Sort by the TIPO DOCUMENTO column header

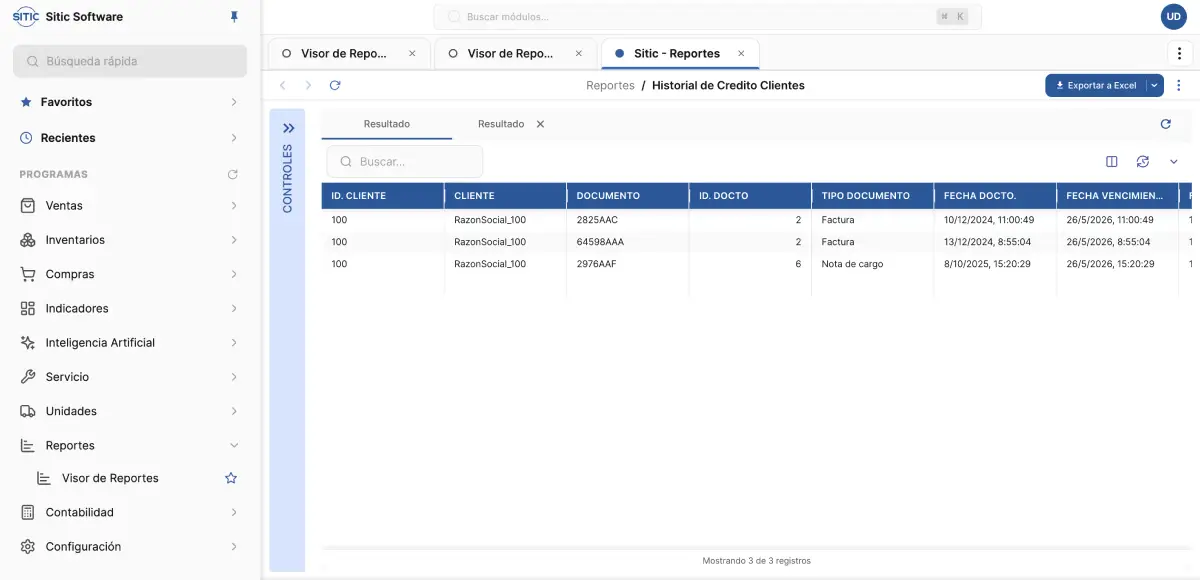coord(872,195)
